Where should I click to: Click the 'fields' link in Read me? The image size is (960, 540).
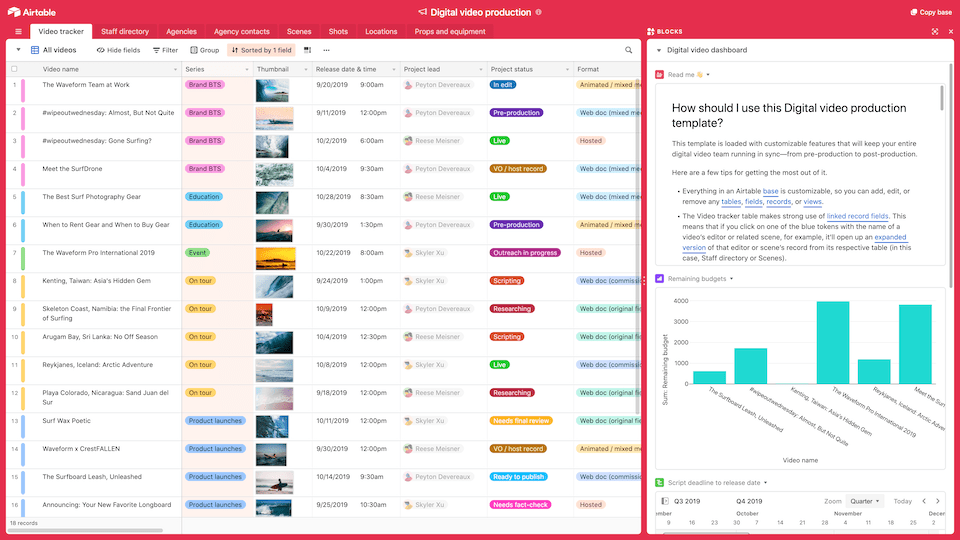[754, 201]
